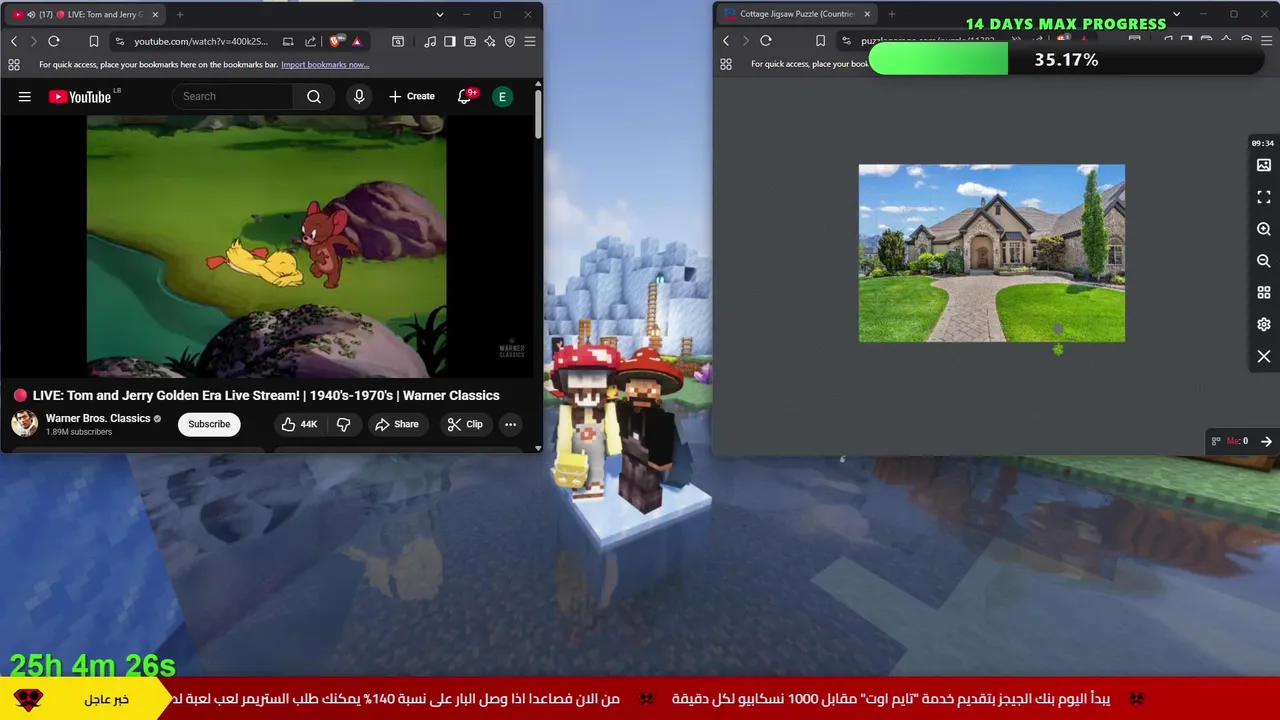
Task: Click the page-search icon in YouTube toolbar
Action: [398, 41]
